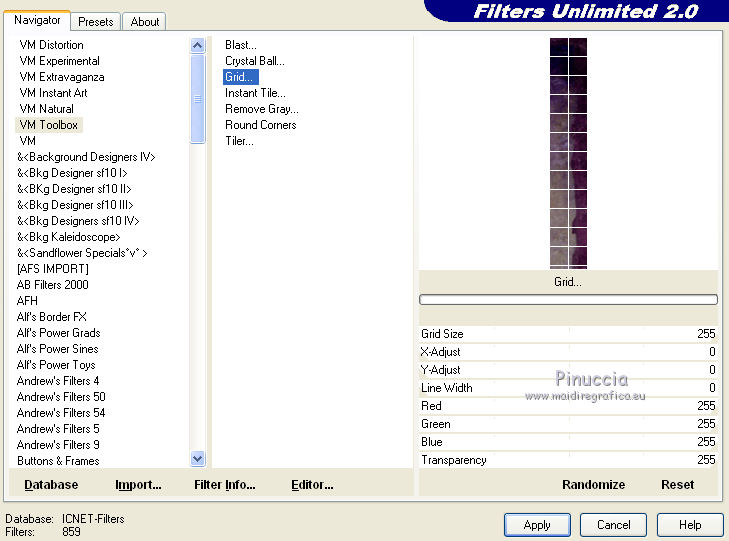This screenshot has width=729, height=541.
Task: Select VM Extravaganza category
Action: [x=62, y=77]
